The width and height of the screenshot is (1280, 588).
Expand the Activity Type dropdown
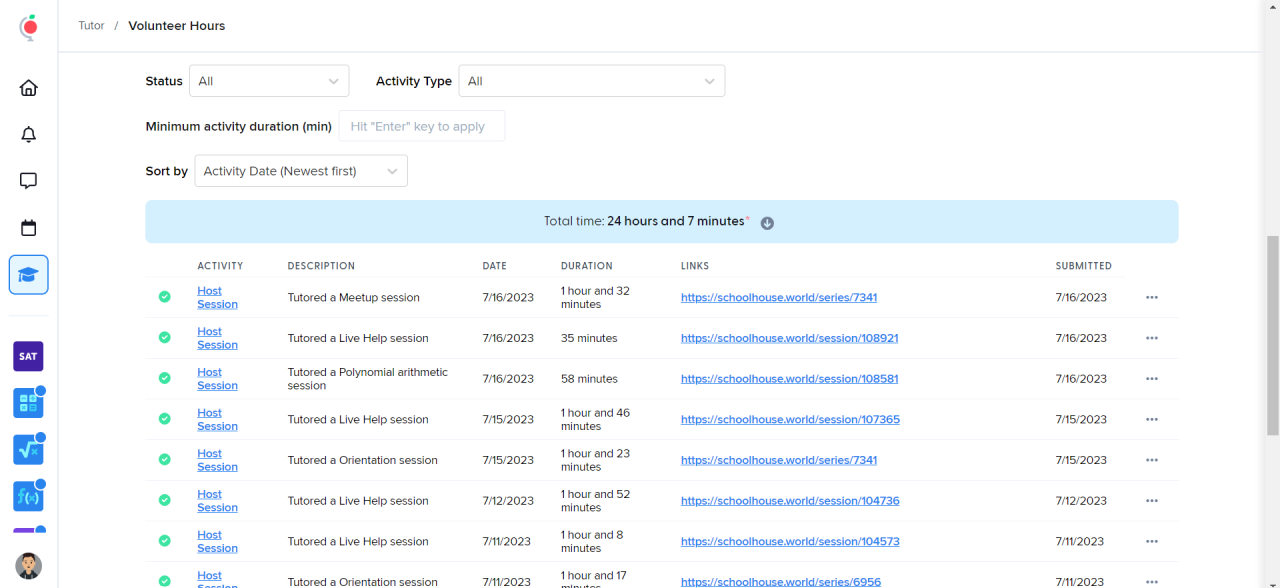coord(591,81)
